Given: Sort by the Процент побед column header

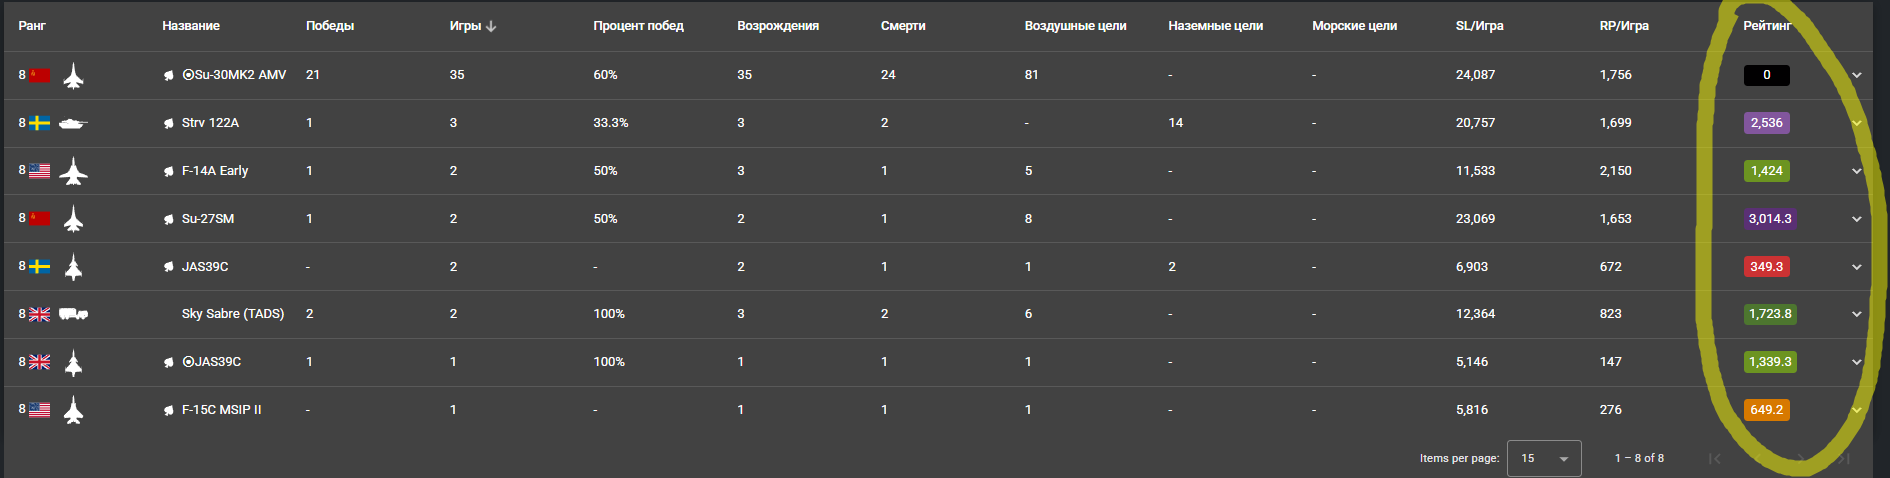Looking at the screenshot, I should pos(638,26).
